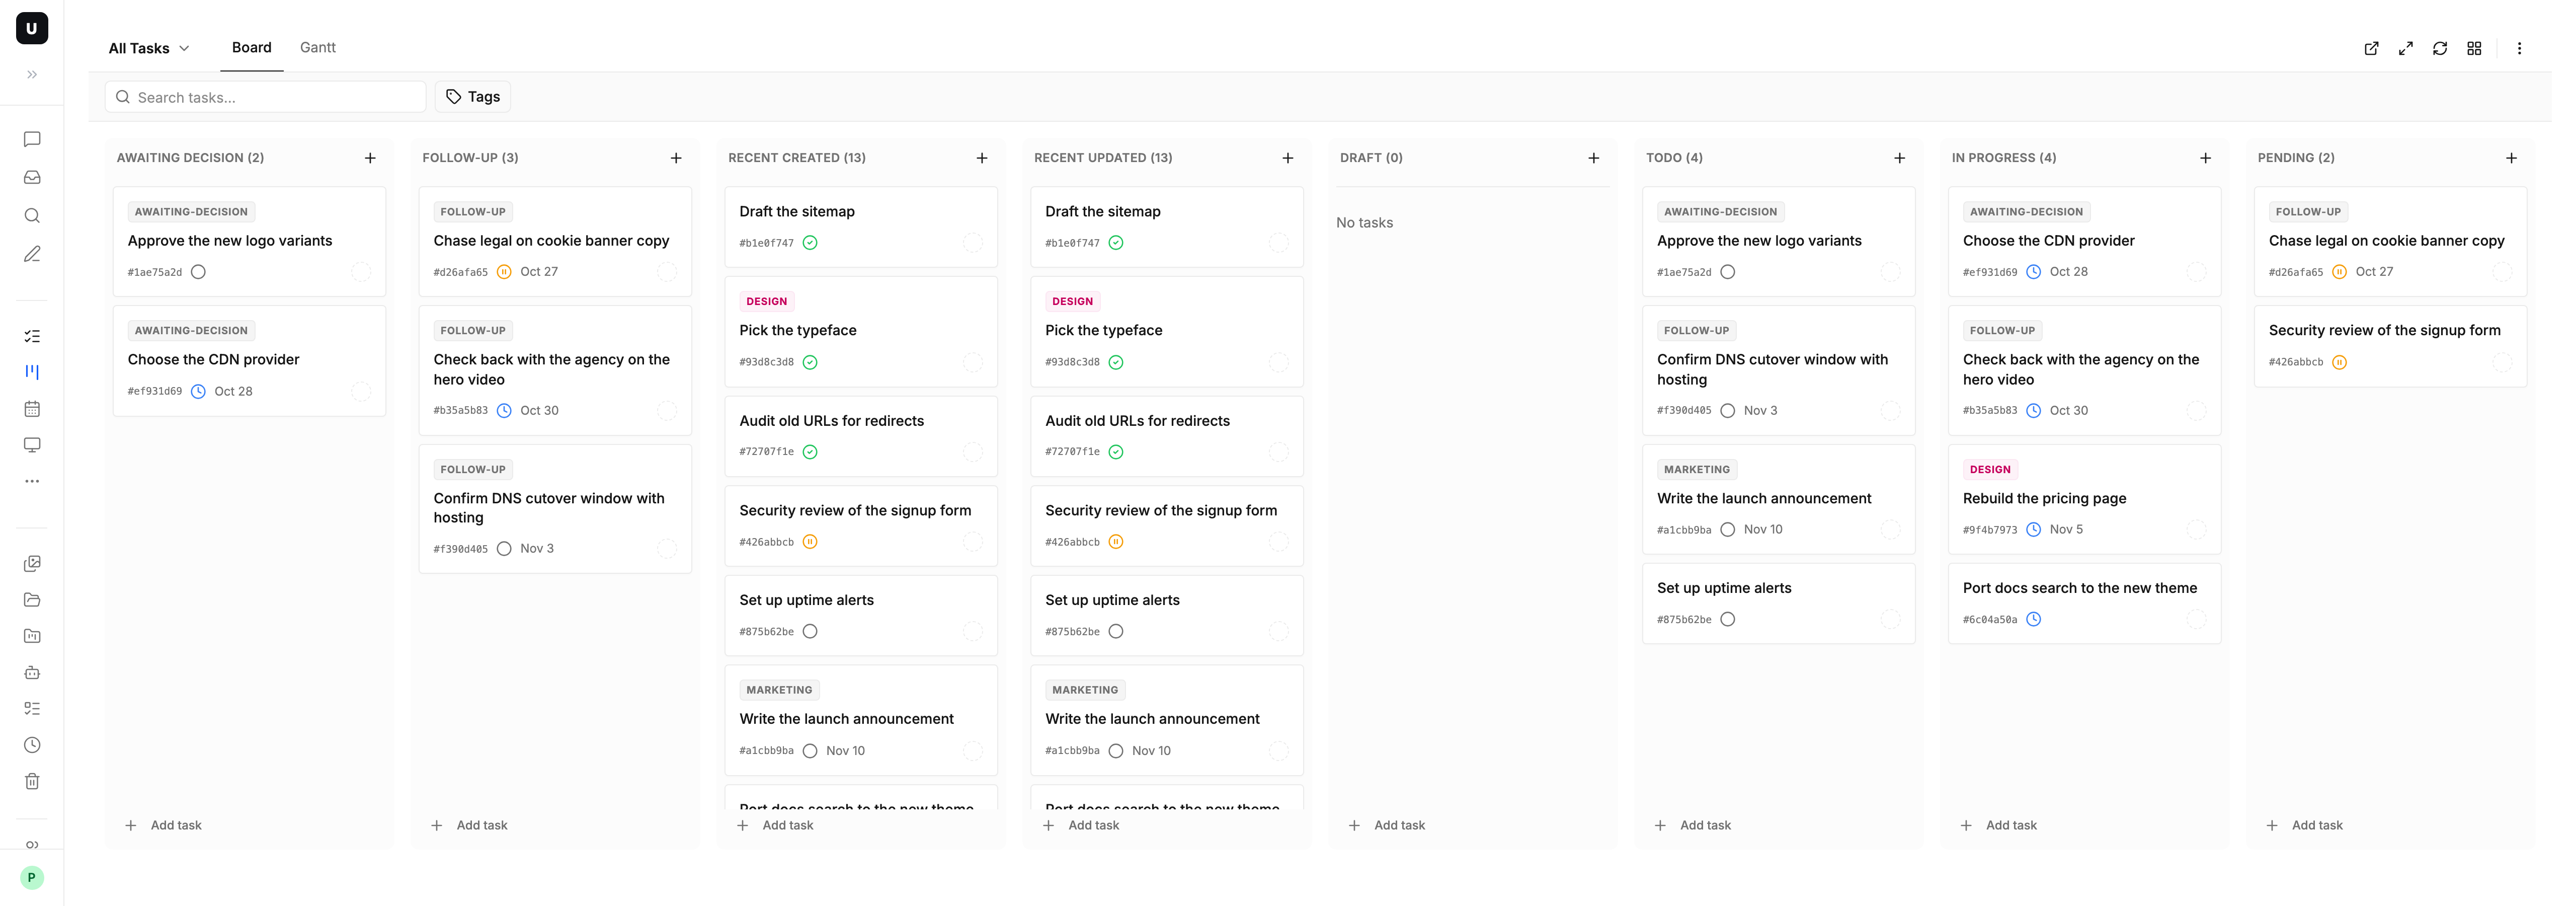The width and height of the screenshot is (2576, 906).
Task: Click plus icon in Pending column header
Action: pos(2511,158)
